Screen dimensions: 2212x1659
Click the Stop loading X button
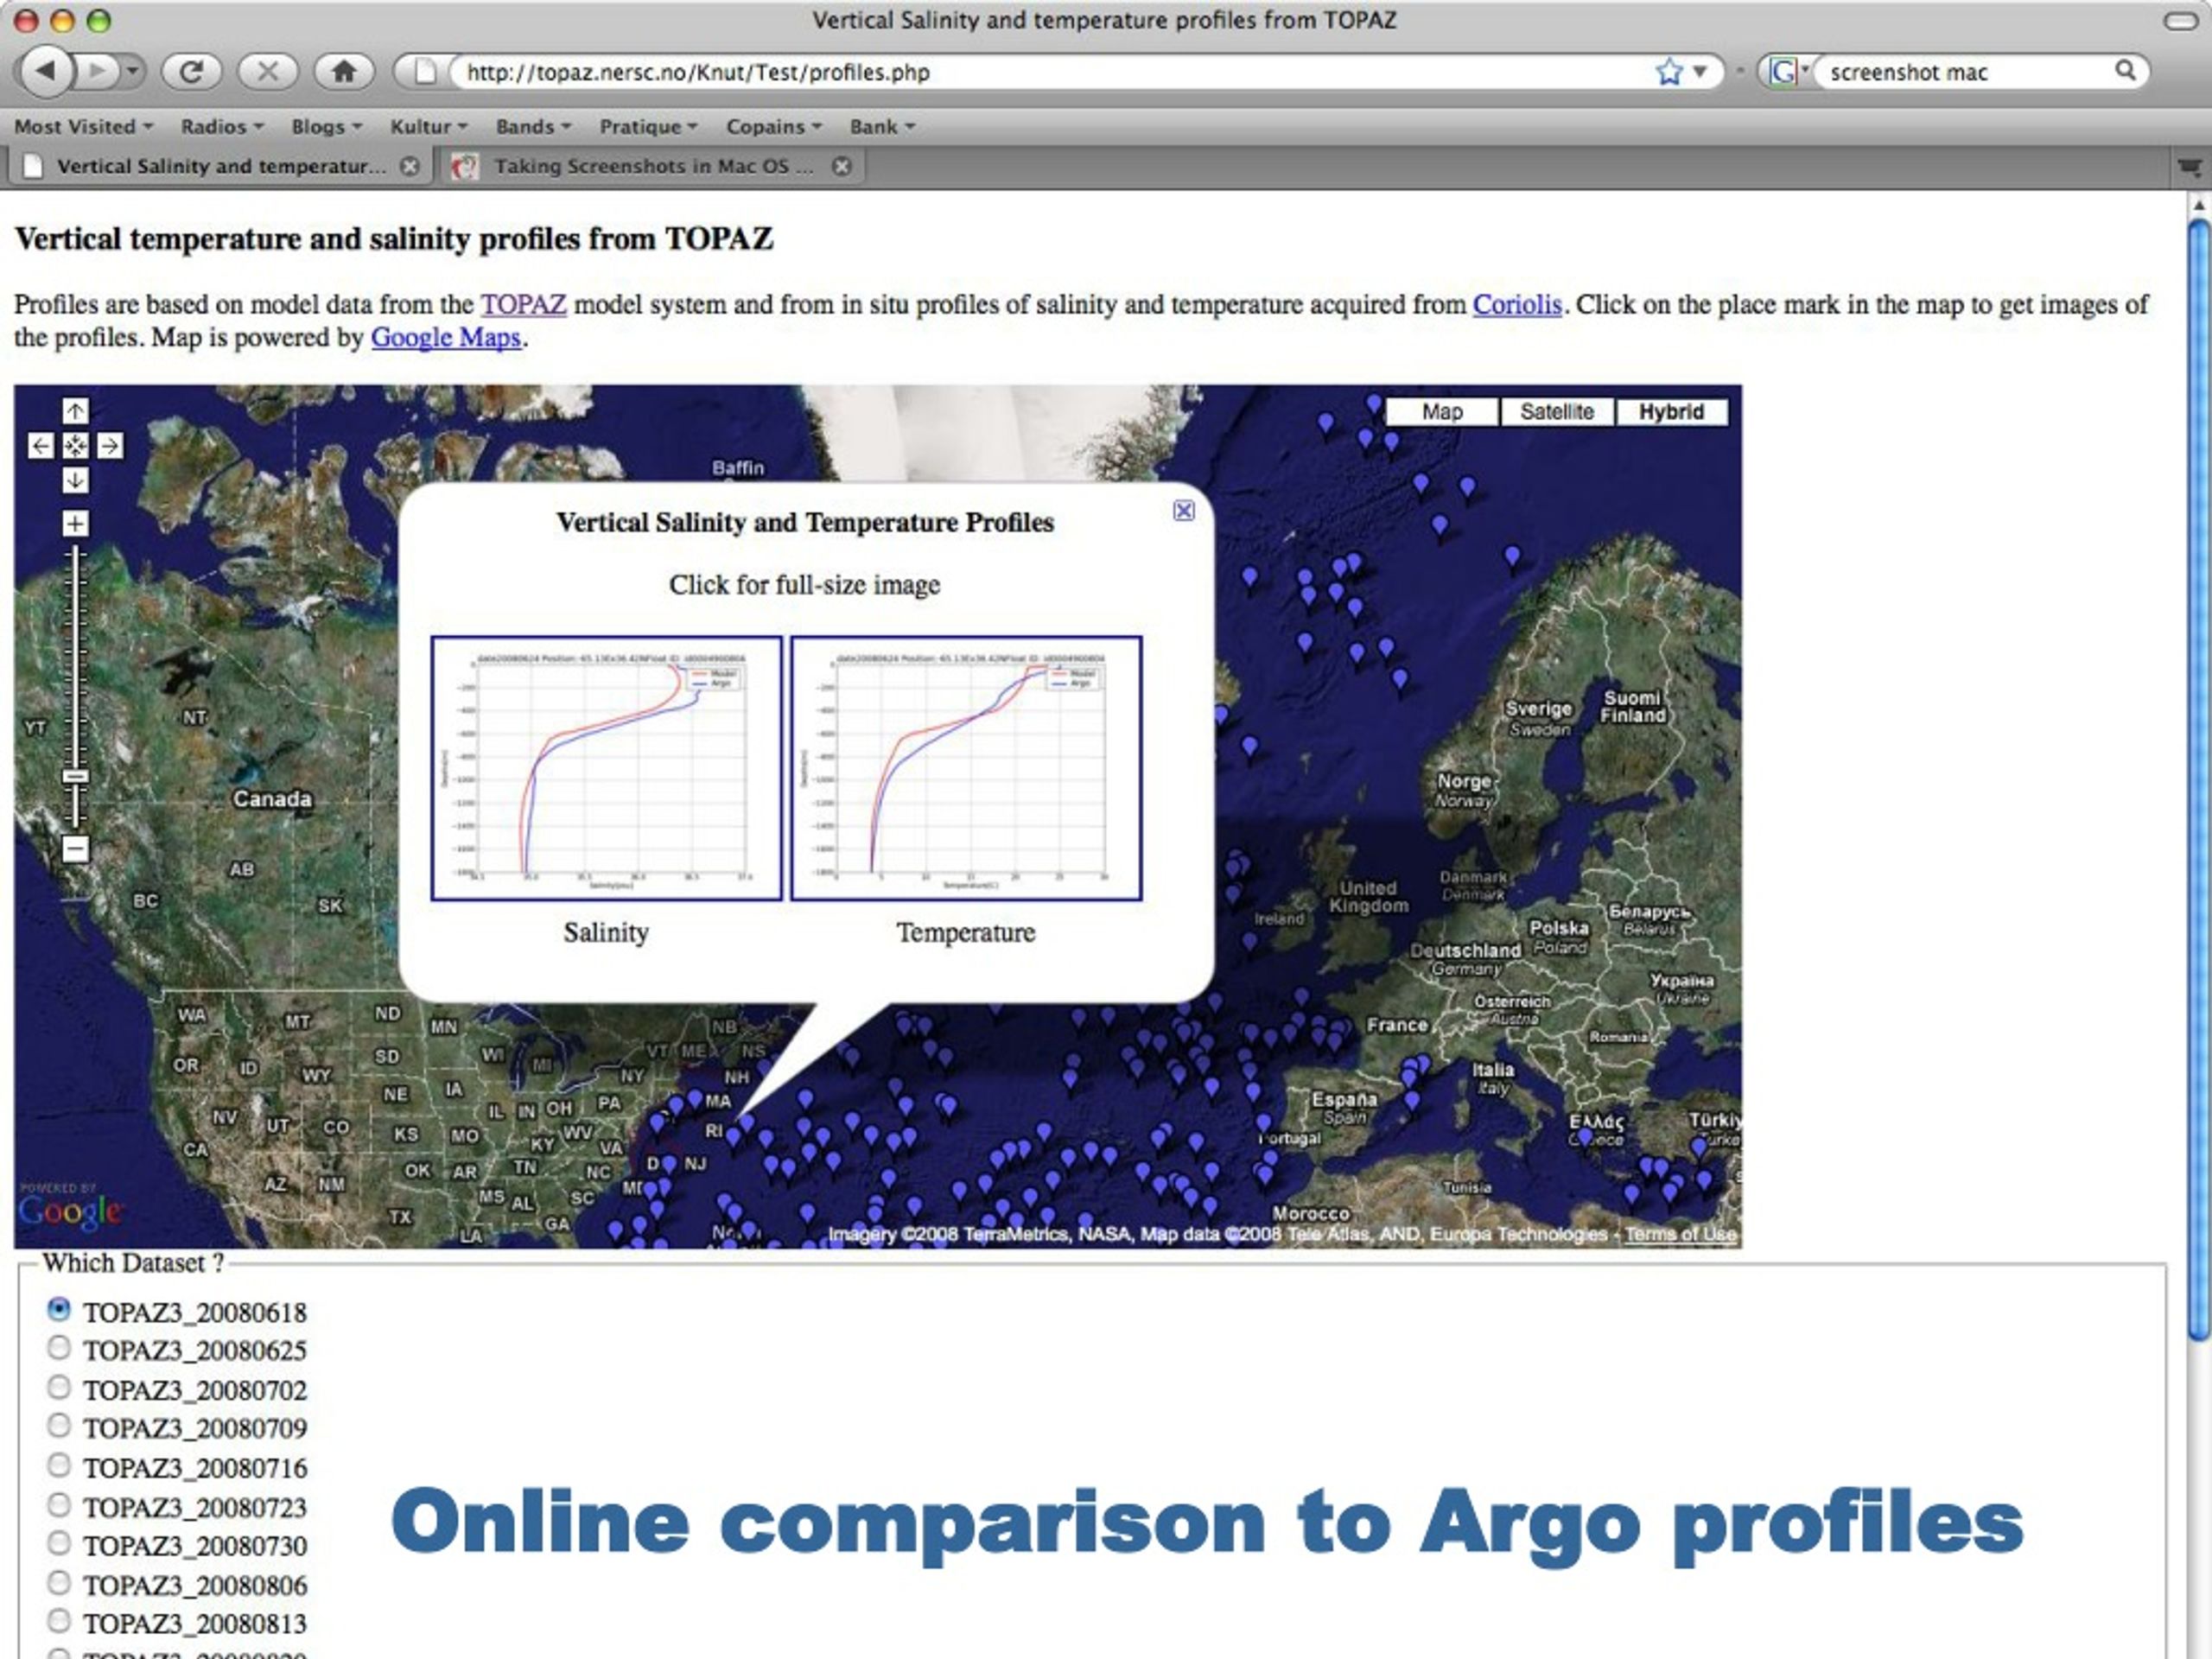(268, 71)
